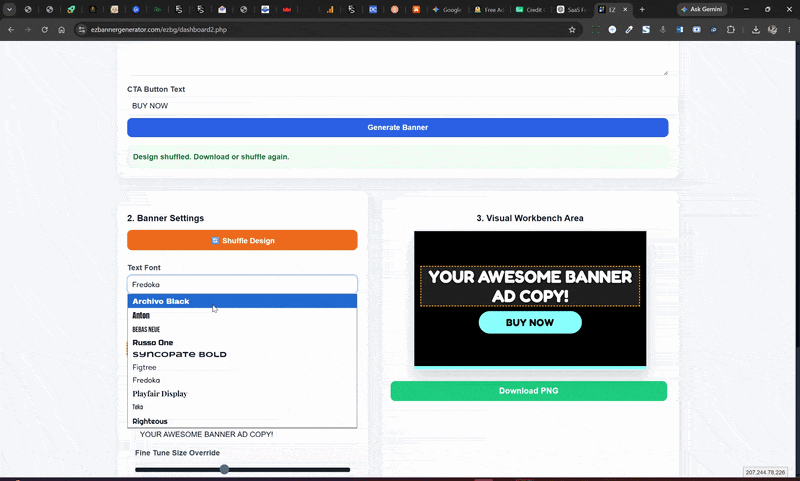Image resolution: width=800 pixels, height=481 pixels.
Task: Open the white circle extension icon
Action: pyautogui.click(x=612, y=30)
